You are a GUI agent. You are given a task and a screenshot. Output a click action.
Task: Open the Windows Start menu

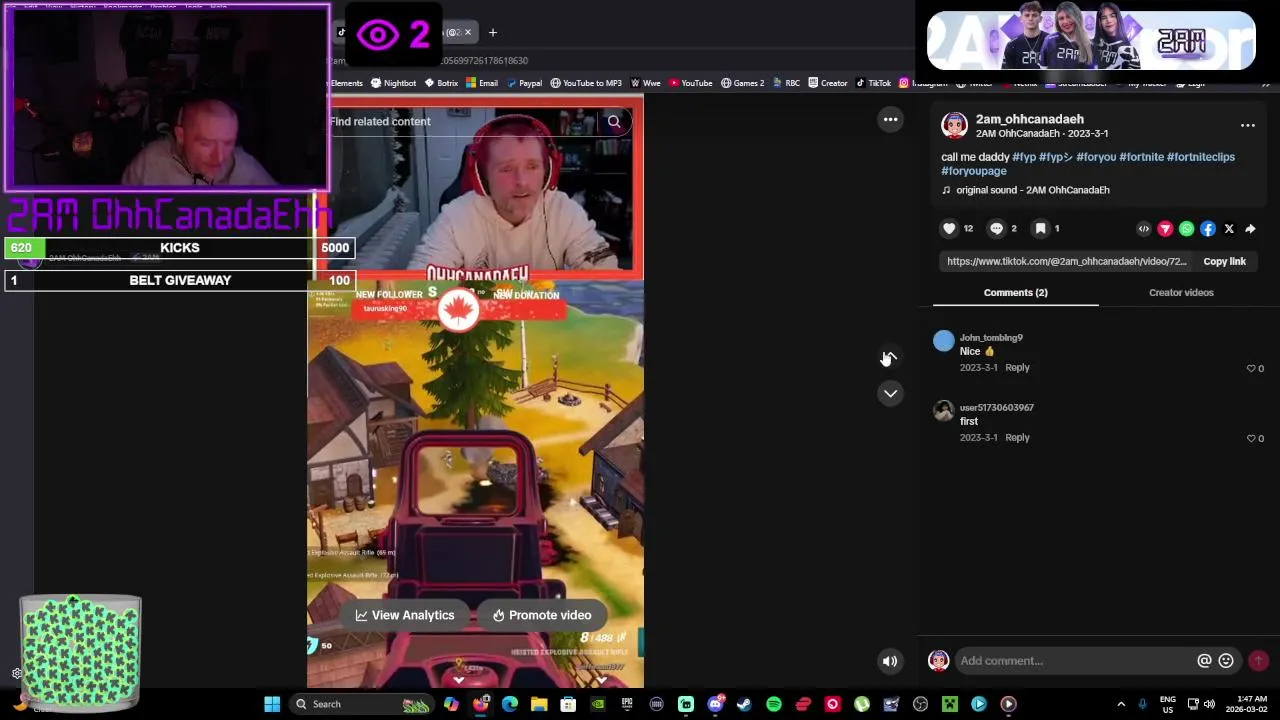(272, 704)
